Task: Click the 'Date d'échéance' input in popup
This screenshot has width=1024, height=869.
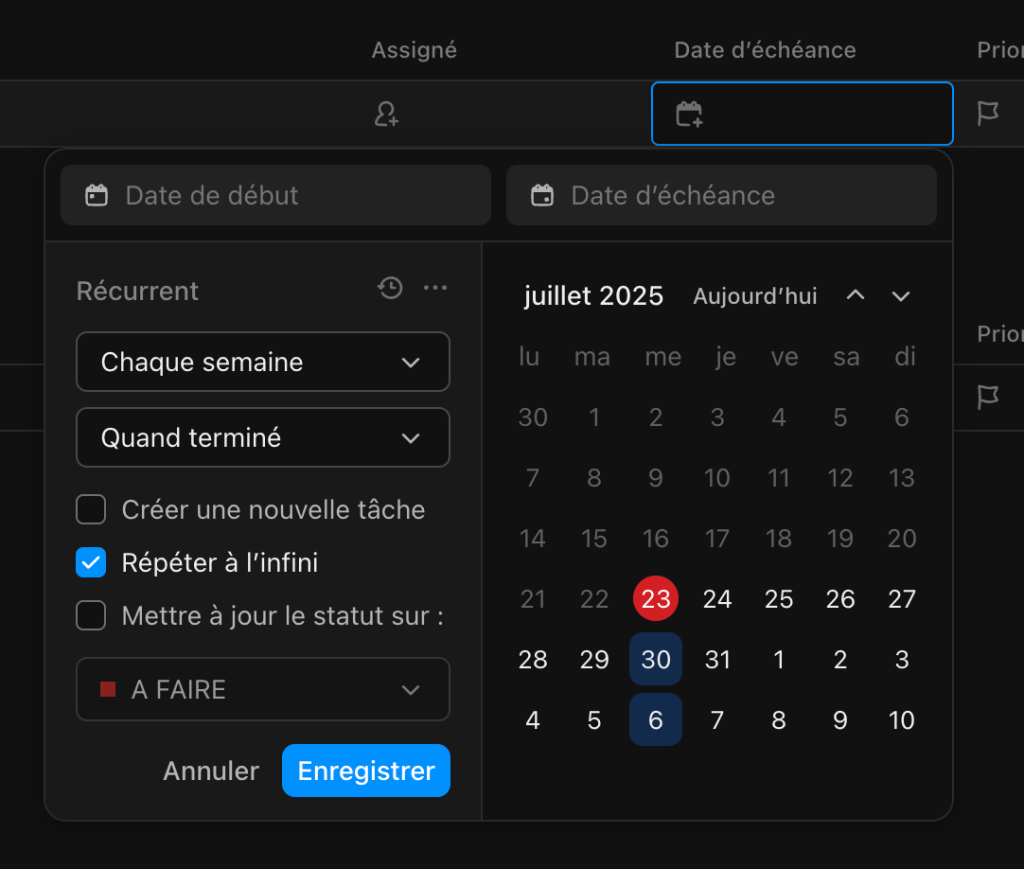Action: point(721,195)
